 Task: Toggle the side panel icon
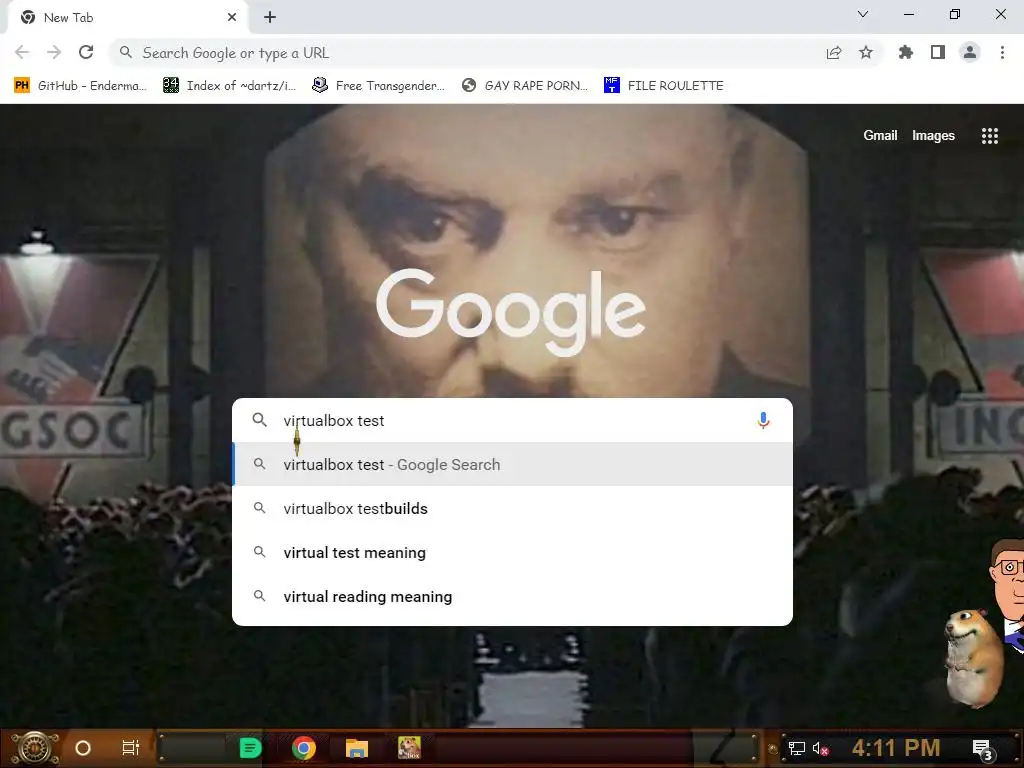coord(938,52)
